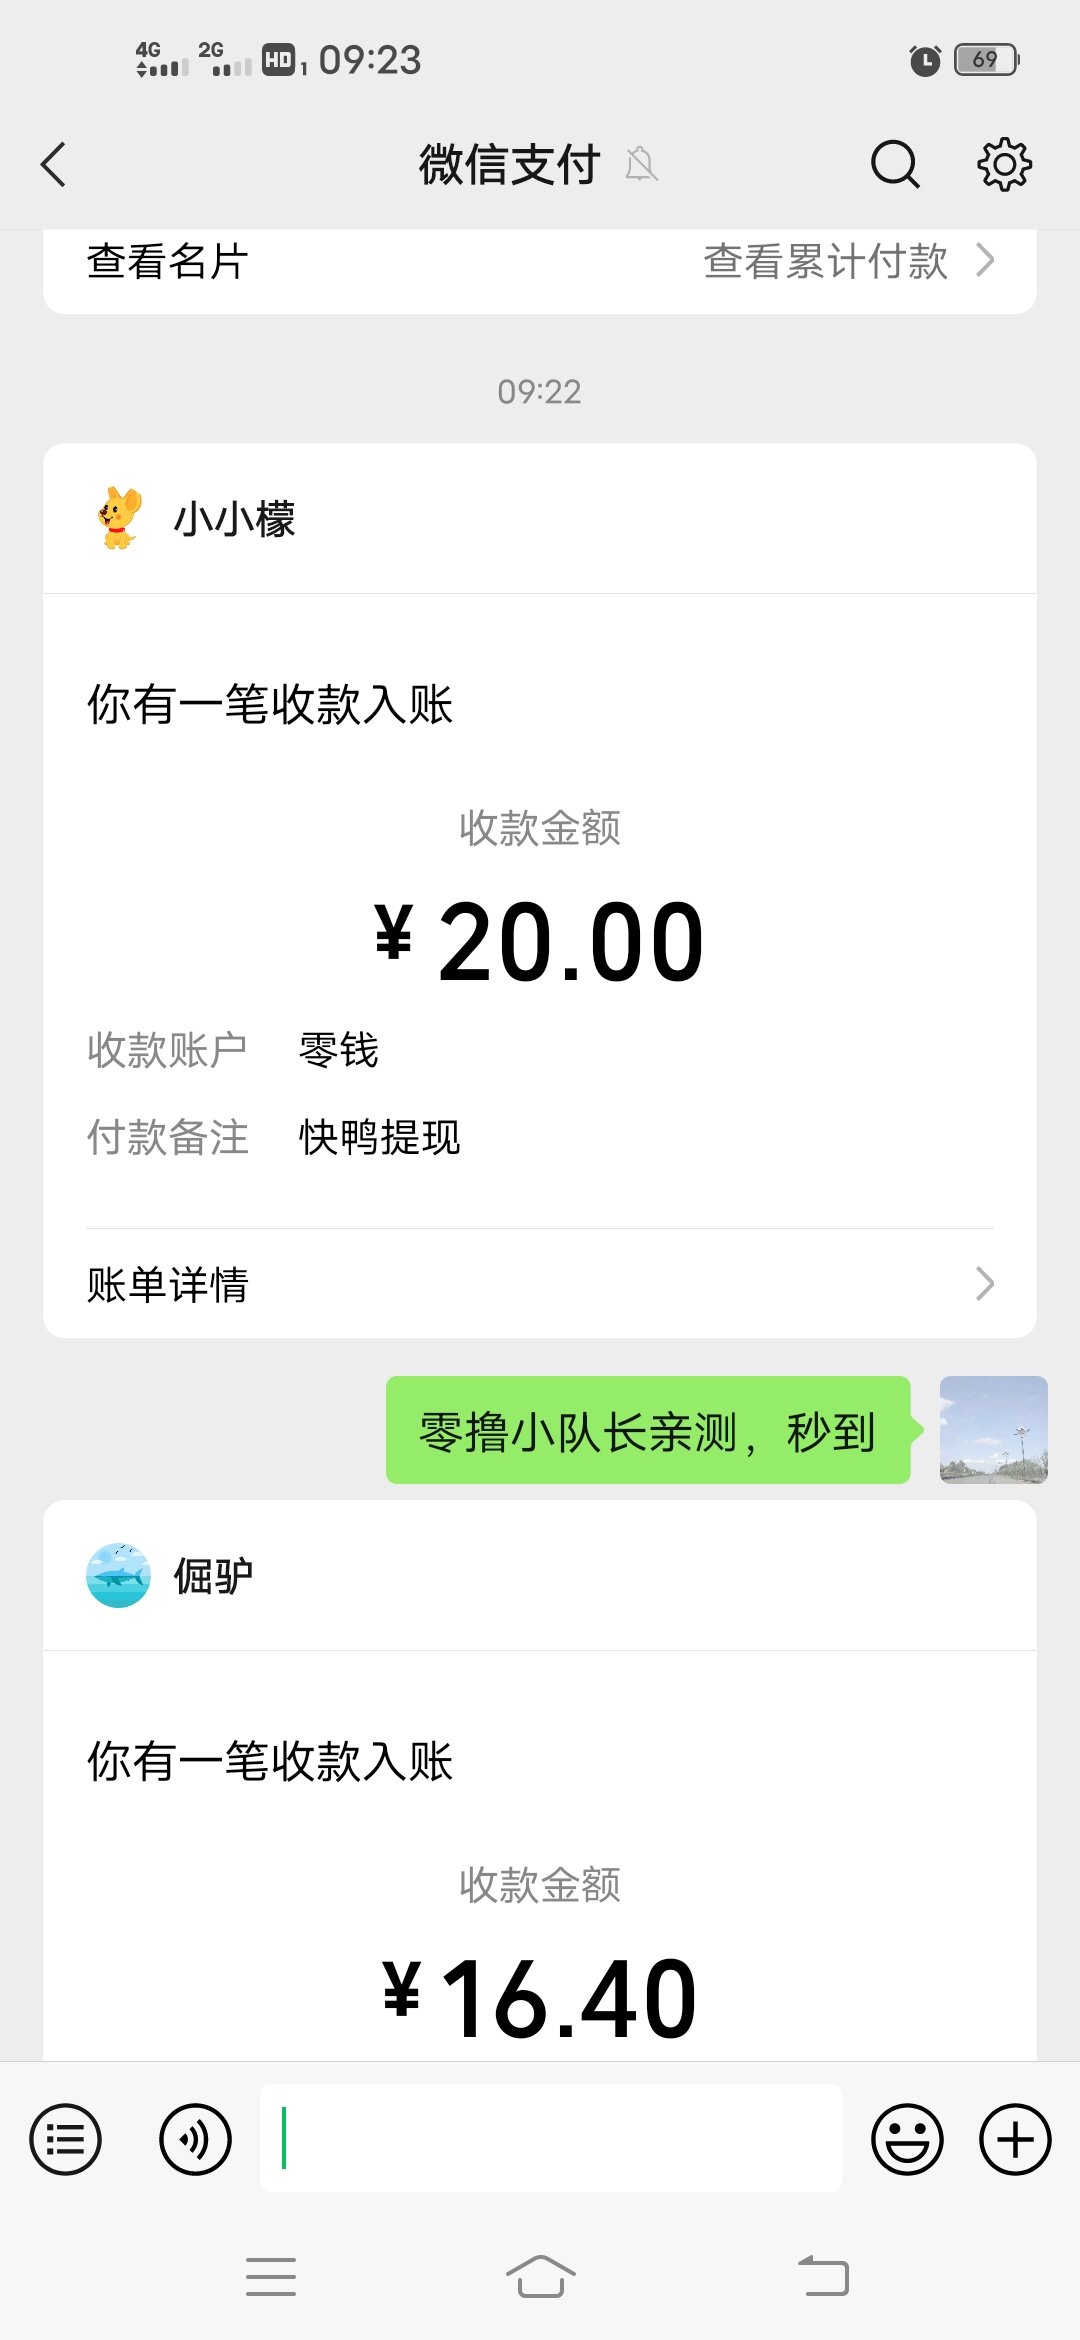The image size is (1080, 2340).
Task: Tap 倔驴 shark avatar icon
Action: tap(119, 1575)
